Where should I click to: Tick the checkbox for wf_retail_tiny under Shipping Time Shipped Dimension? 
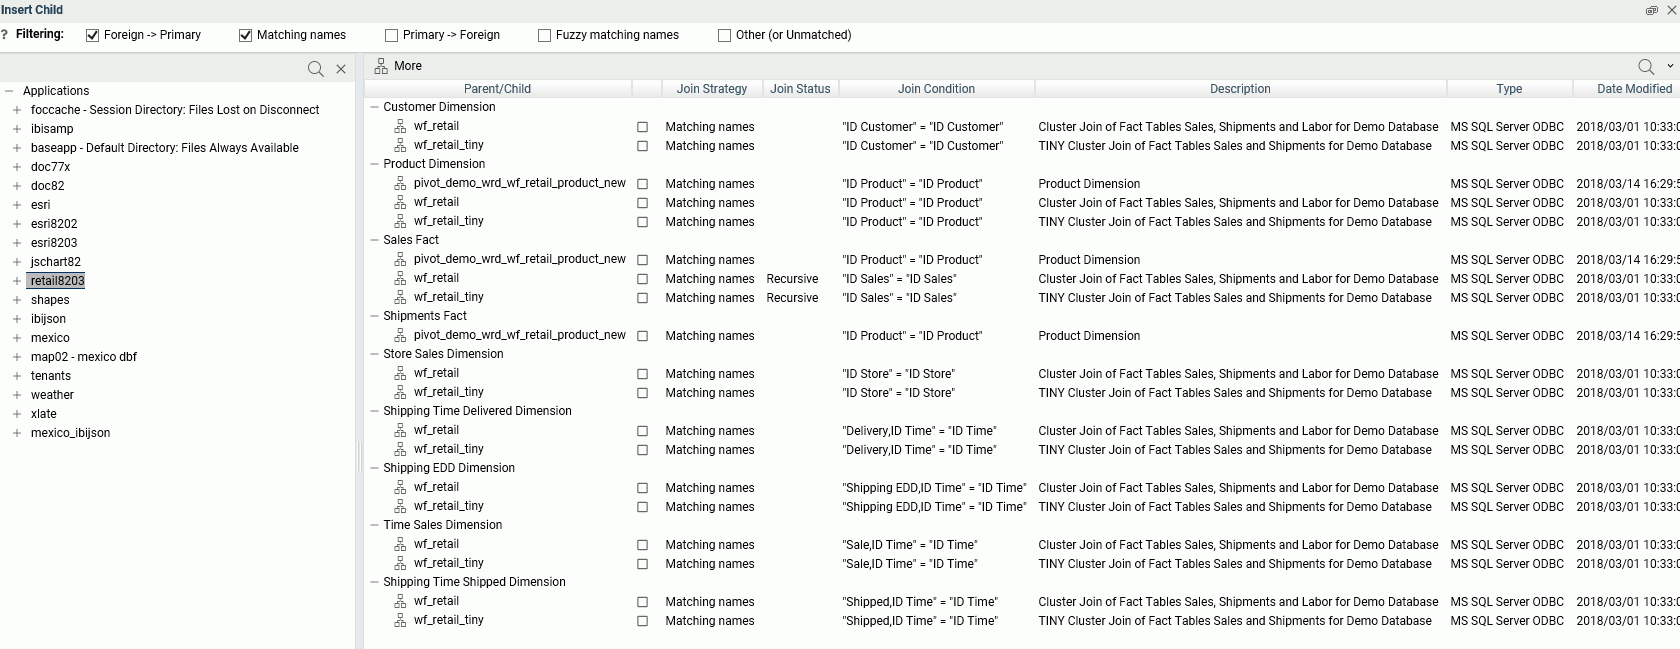pyautogui.click(x=642, y=621)
